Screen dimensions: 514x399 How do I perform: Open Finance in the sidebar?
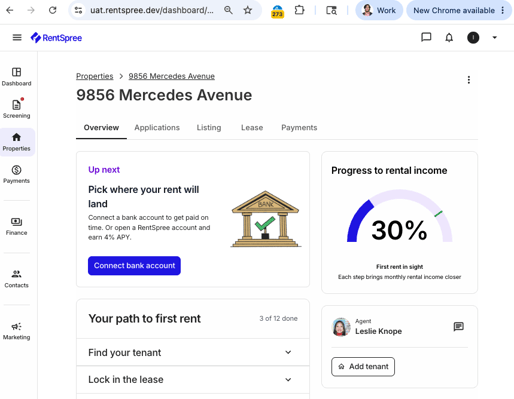16,226
